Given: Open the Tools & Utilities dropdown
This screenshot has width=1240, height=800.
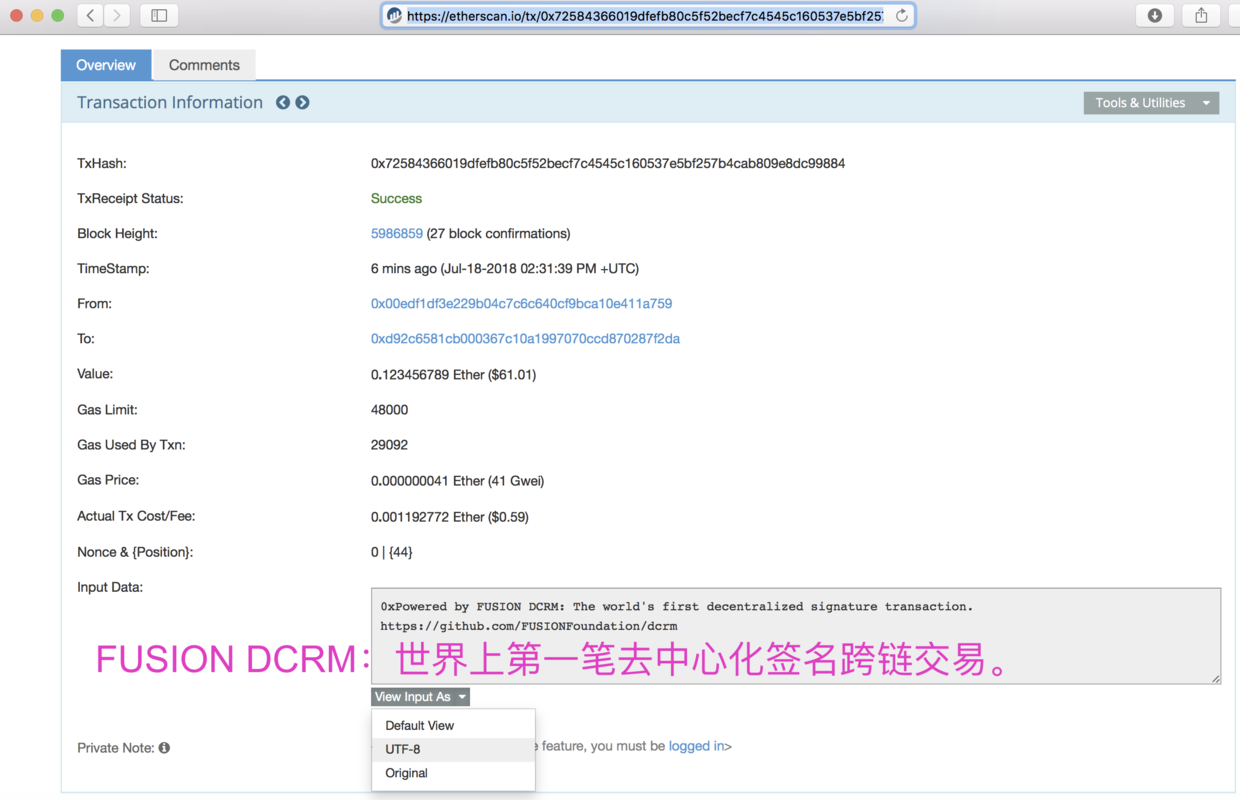Looking at the screenshot, I should pyautogui.click(x=1151, y=103).
